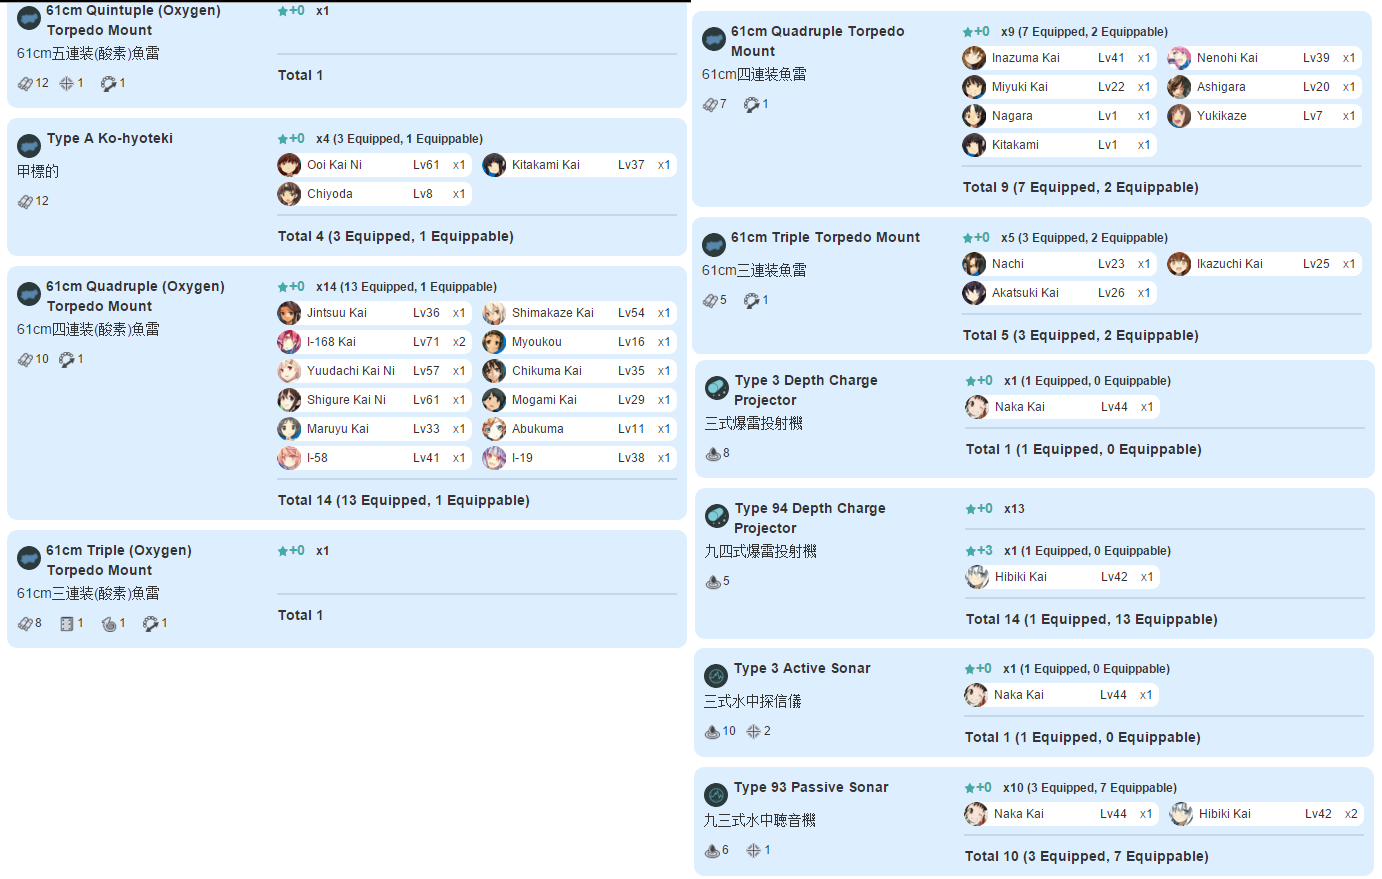
Task: Click Hibiki Kai's avatar under Type 94 Depth Charge Projector
Action: coord(977,577)
